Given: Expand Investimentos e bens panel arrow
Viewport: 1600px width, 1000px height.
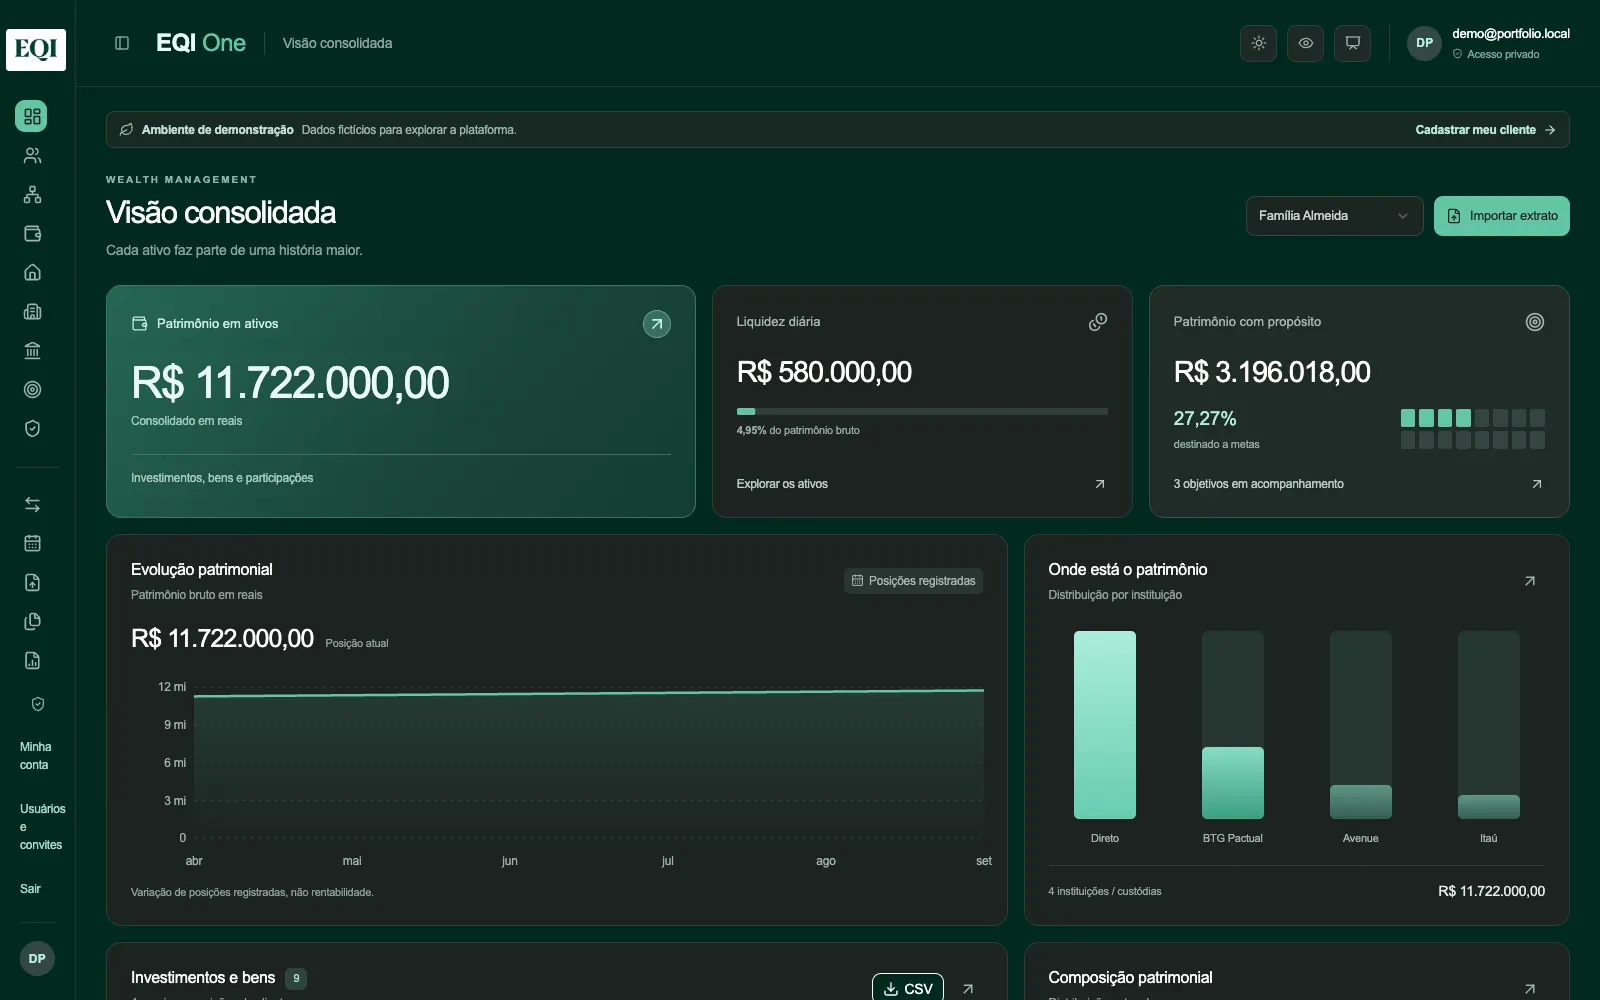Looking at the screenshot, I should coord(968,988).
